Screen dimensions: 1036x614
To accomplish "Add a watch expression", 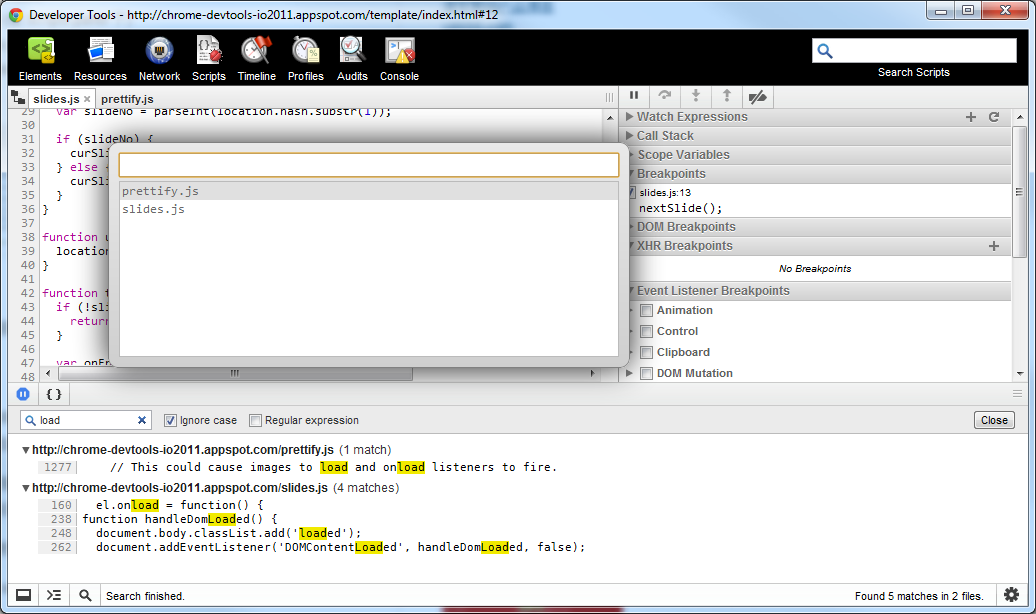I will click(x=971, y=117).
